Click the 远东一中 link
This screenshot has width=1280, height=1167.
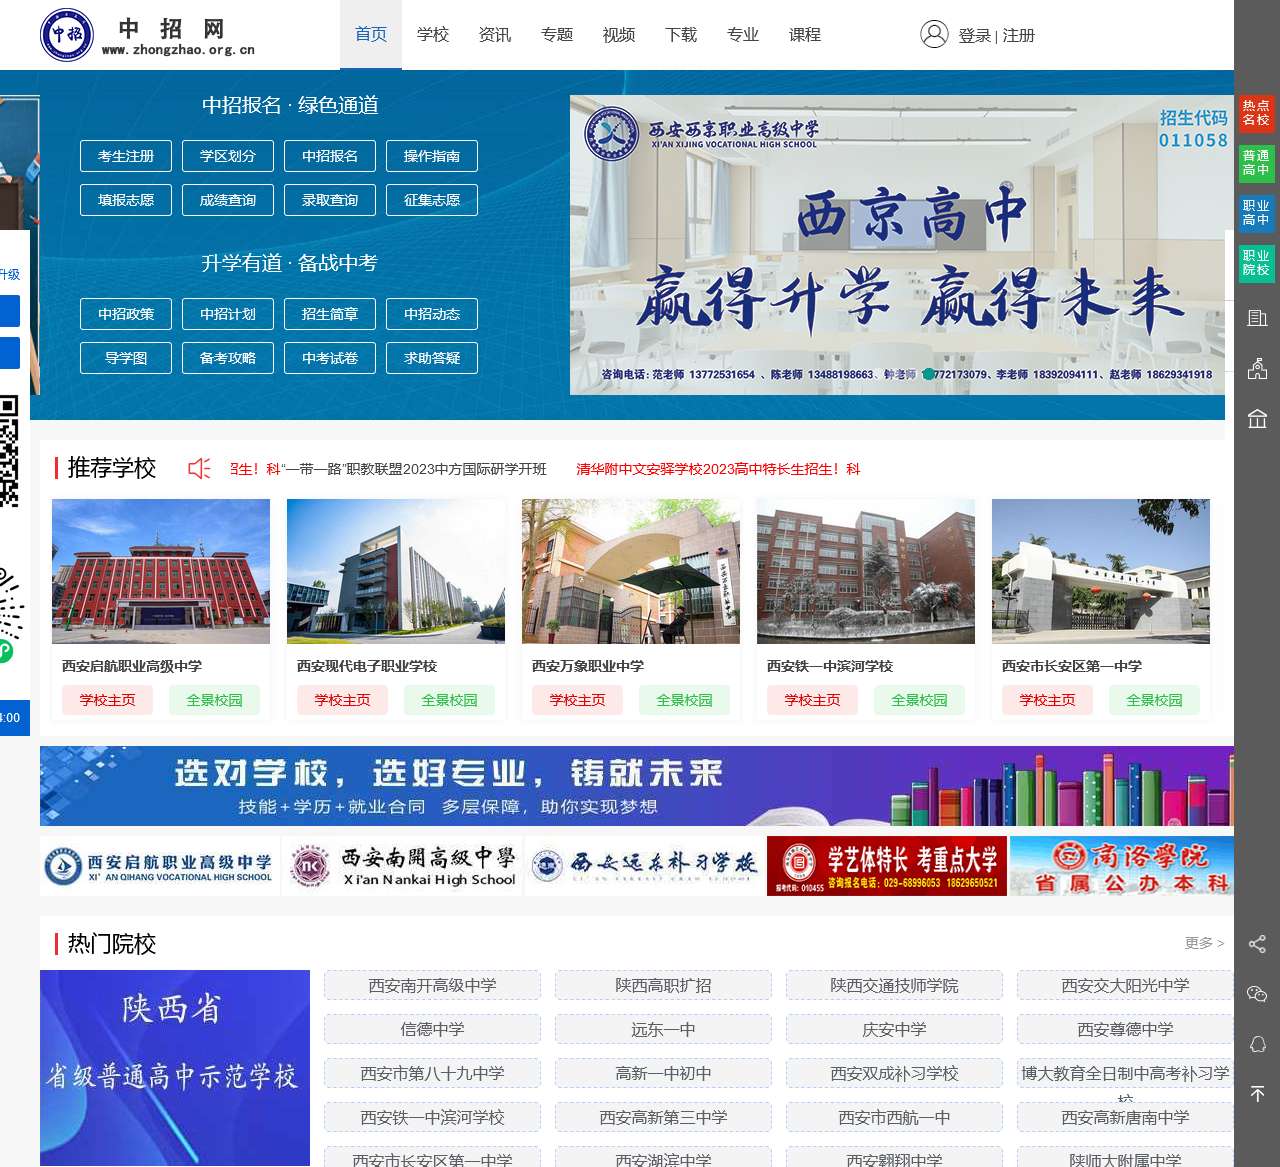[x=663, y=1029]
